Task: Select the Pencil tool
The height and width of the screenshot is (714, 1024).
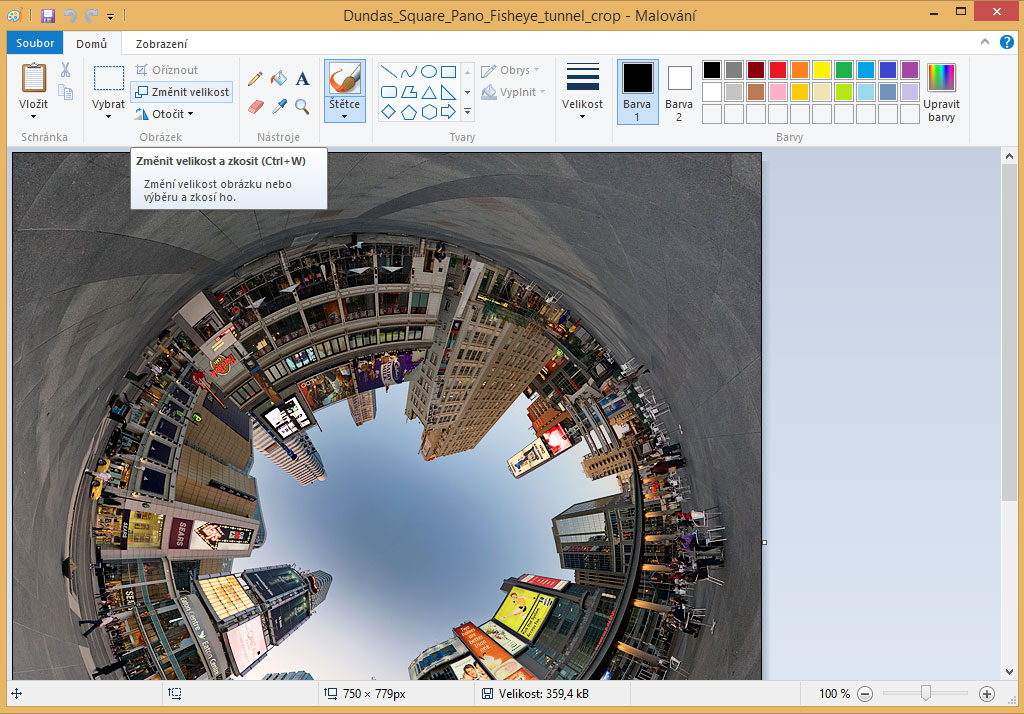Action: (x=256, y=78)
